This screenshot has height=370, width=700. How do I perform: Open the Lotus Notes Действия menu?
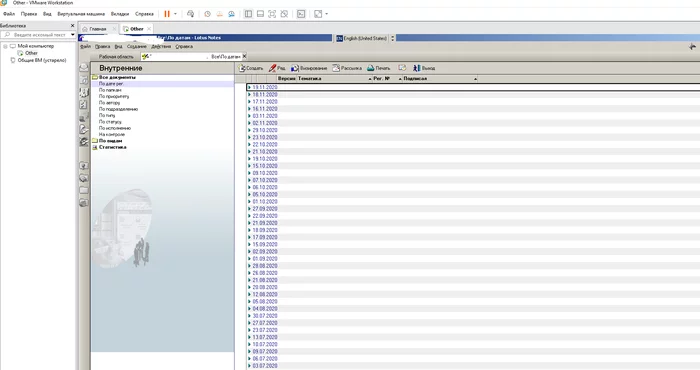pos(161,46)
